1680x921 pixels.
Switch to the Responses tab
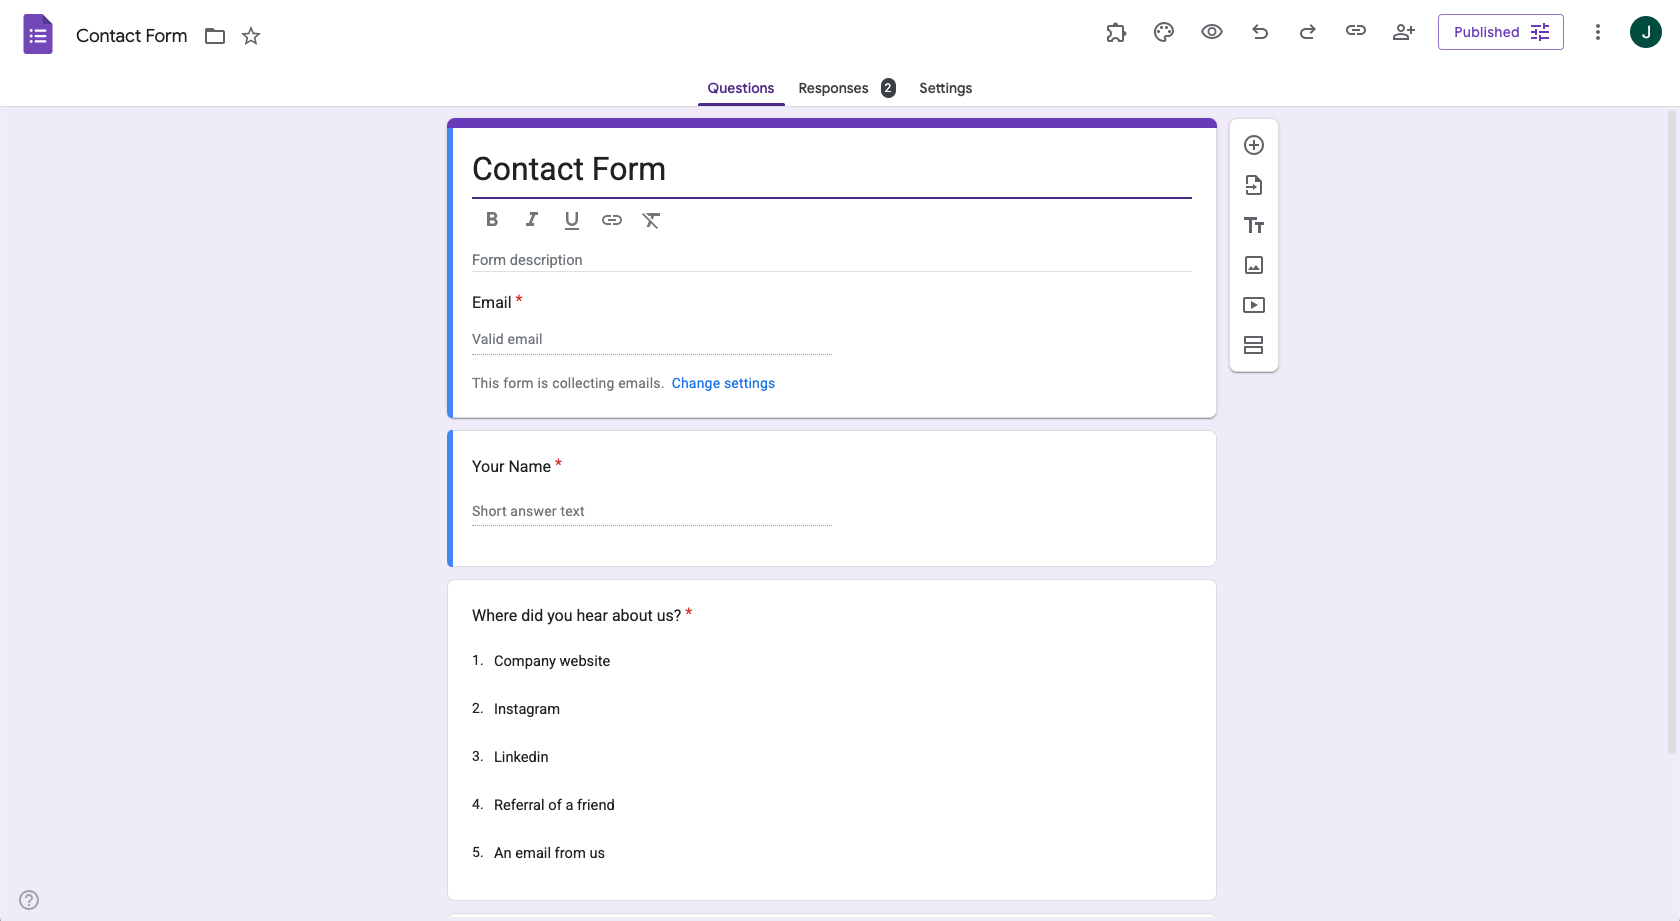[833, 88]
